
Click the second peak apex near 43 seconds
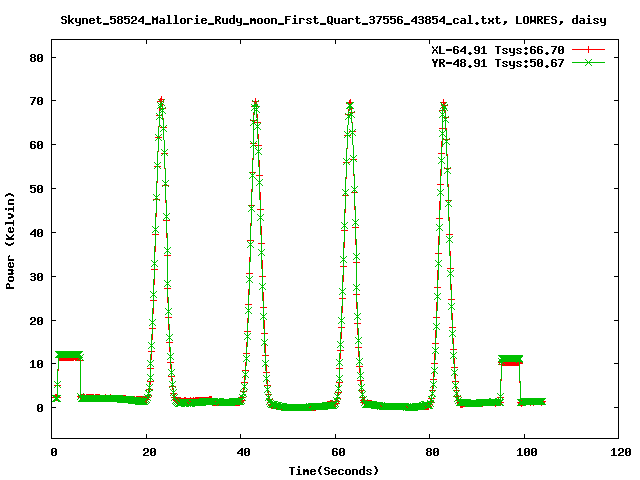pos(256,104)
